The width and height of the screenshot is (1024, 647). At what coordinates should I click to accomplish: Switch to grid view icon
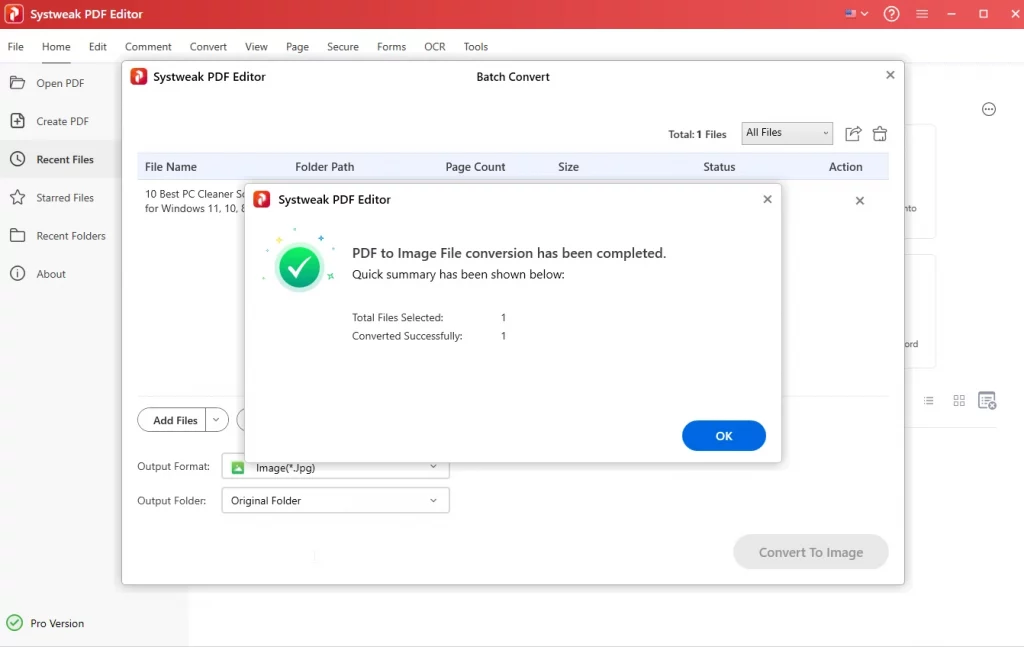click(x=959, y=400)
